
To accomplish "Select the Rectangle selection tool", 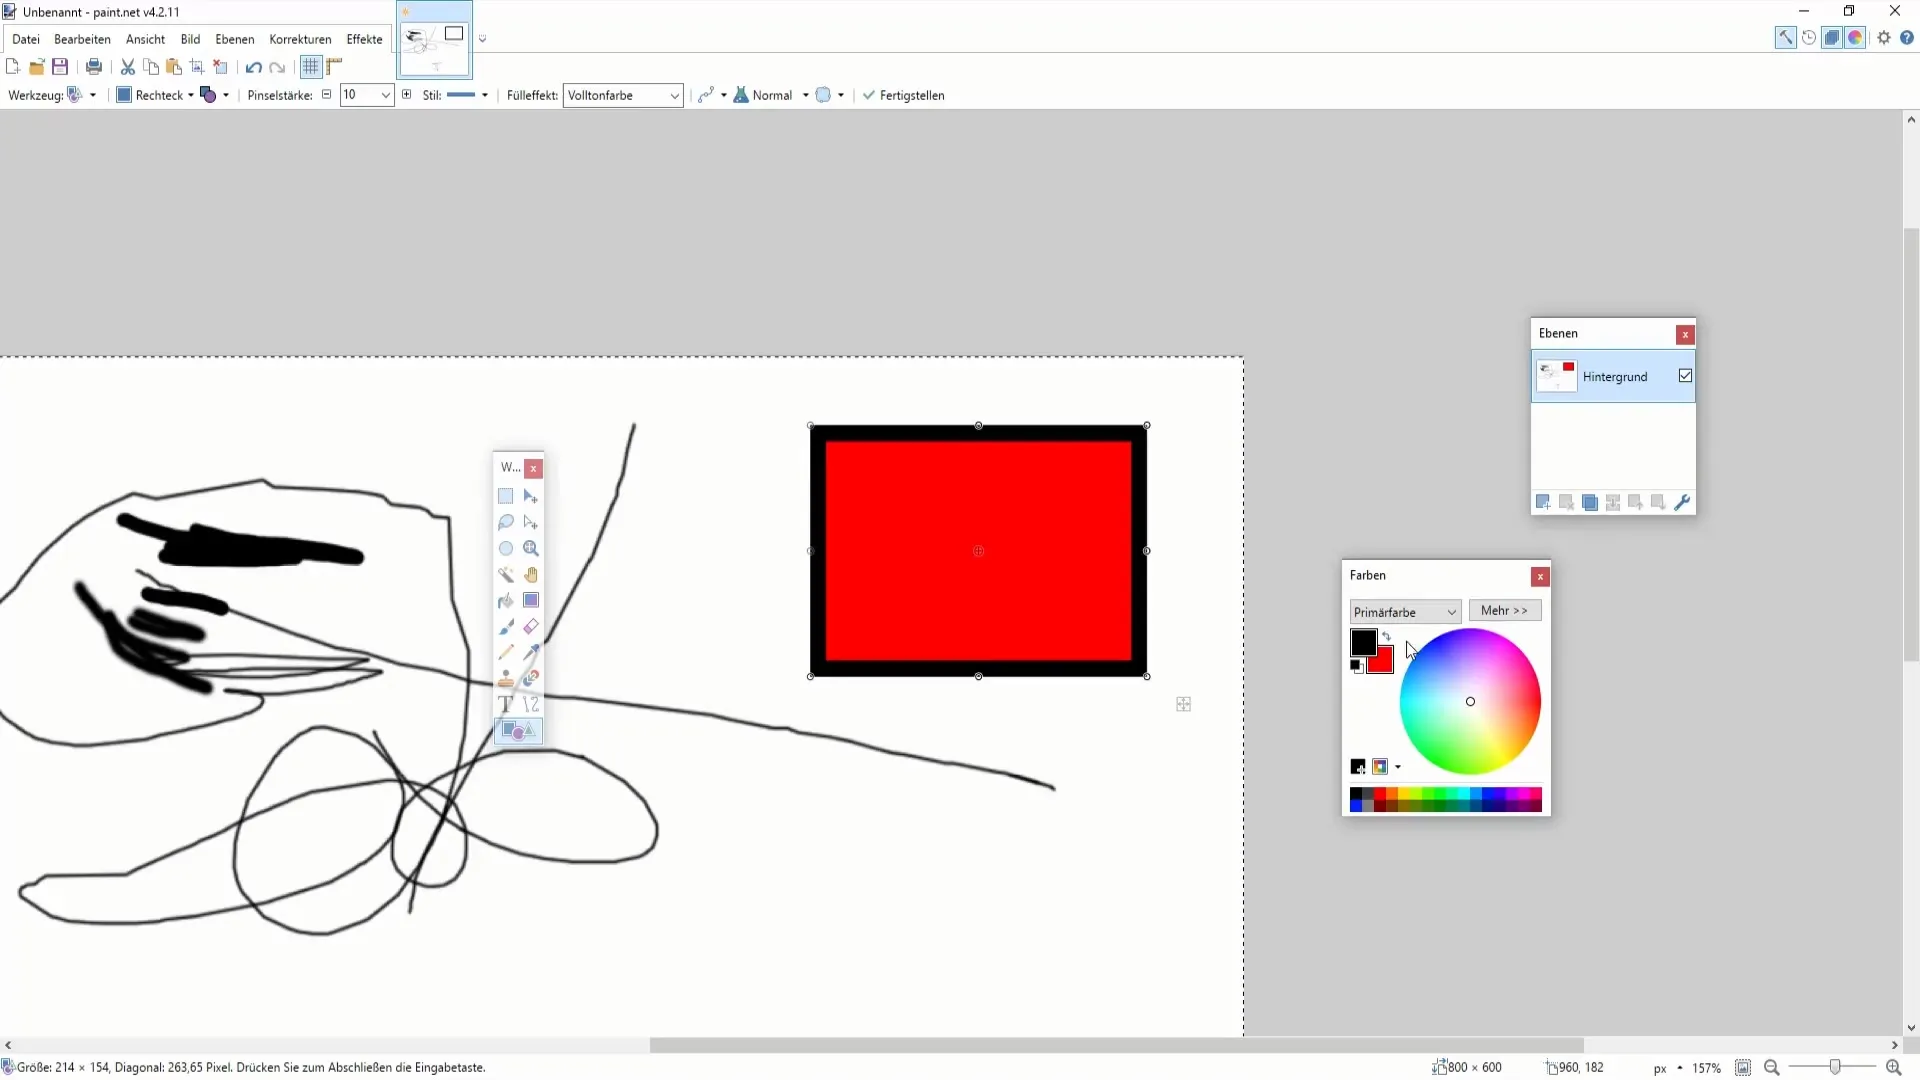I will [506, 496].
